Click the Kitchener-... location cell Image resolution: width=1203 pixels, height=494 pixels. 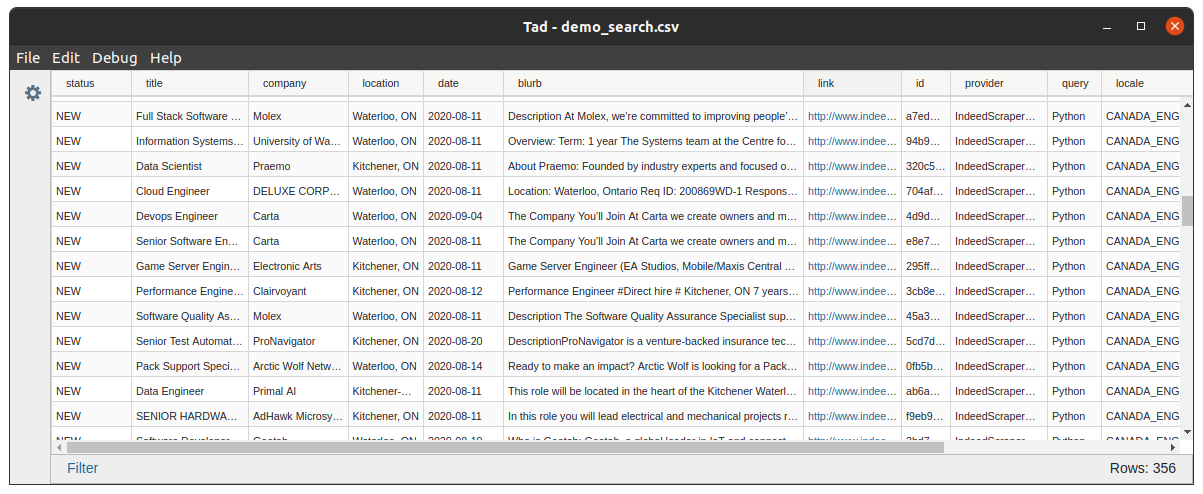click(x=386, y=391)
